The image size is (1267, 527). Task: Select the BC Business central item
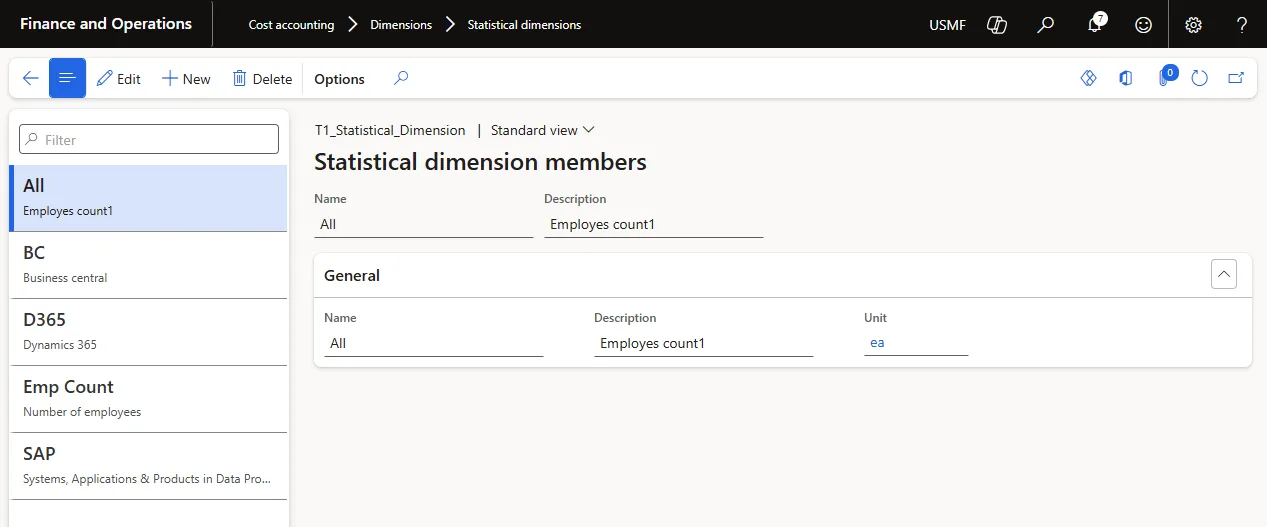(x=148, y=265)
